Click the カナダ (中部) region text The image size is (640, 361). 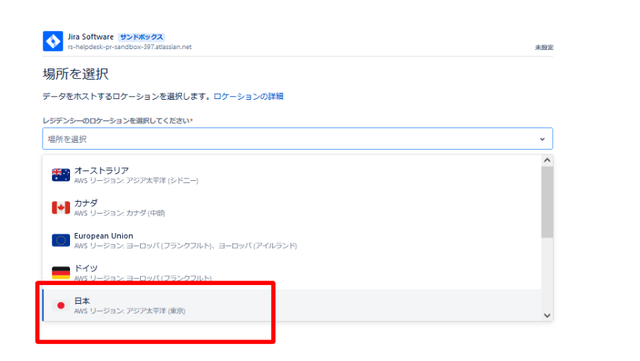point(145,213)
